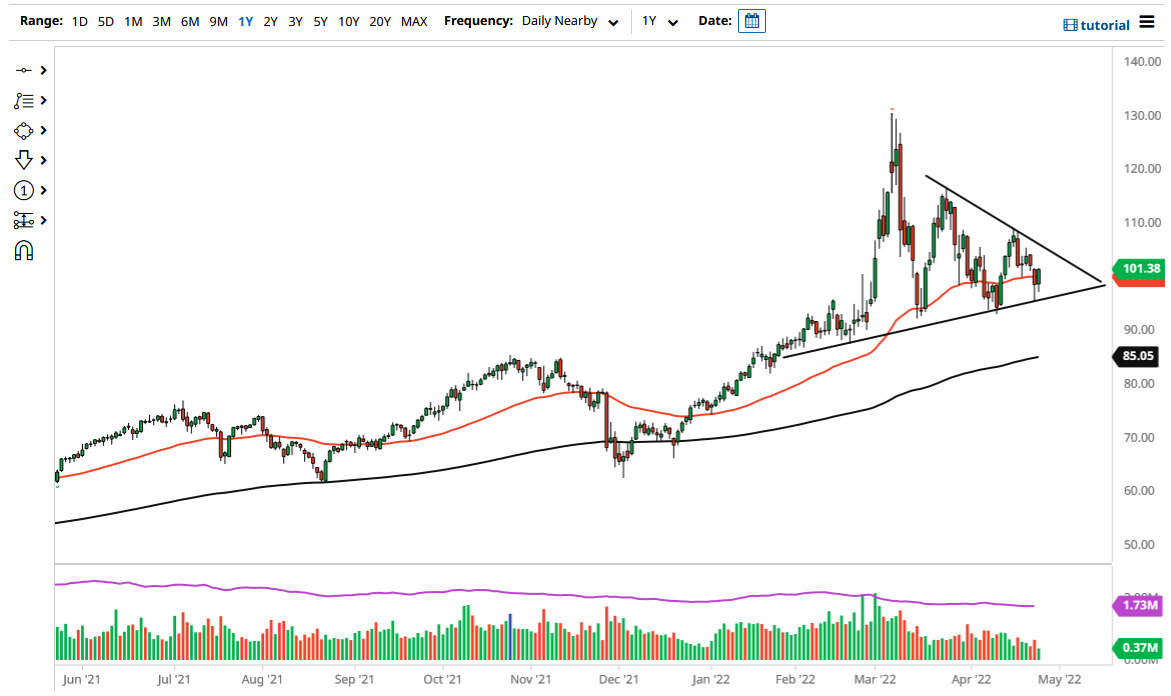Image resolution: width=1171 pixels, height=696 pixels.
Task: Select the shapes annotation tool
Action: pyautogui.click(x=25, y=130)
